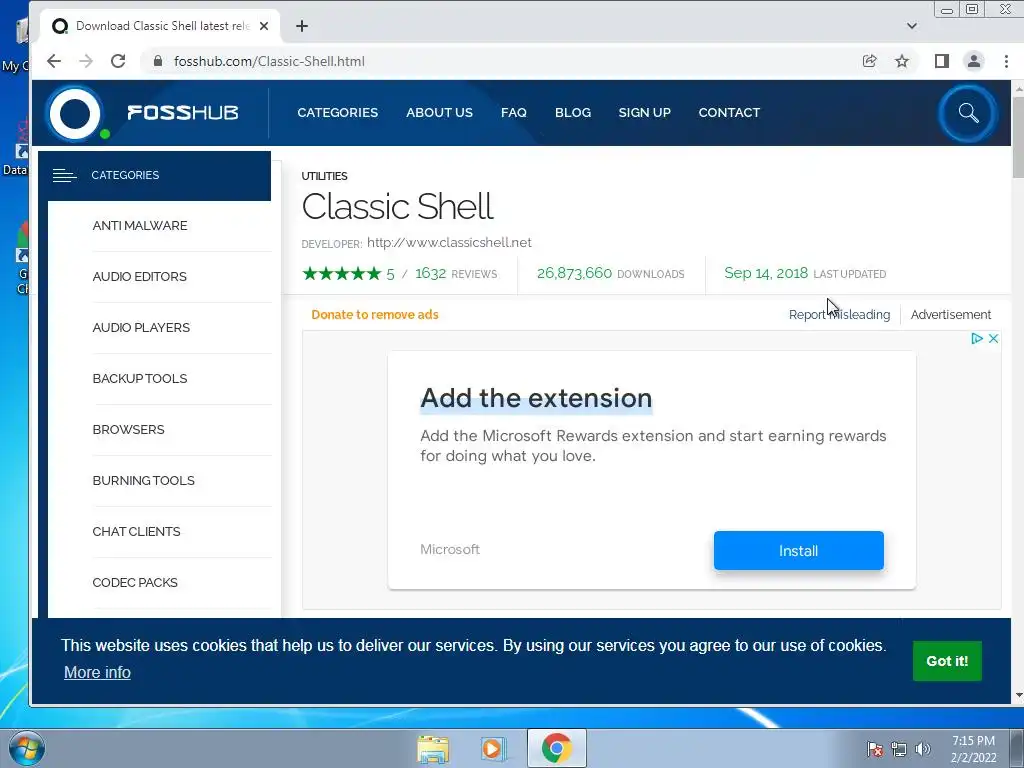Reload the page with the refresh icon
This screenshot has height=768, width=1024.
(118, 61)
